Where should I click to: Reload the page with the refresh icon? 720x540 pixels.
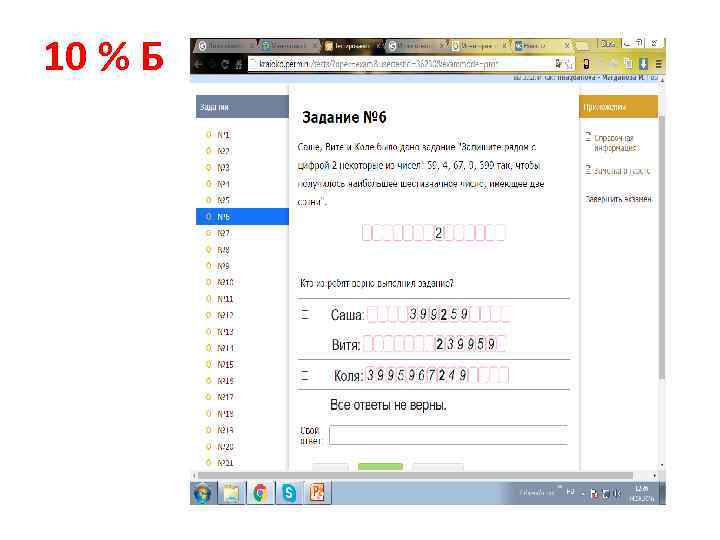point(225,64)
